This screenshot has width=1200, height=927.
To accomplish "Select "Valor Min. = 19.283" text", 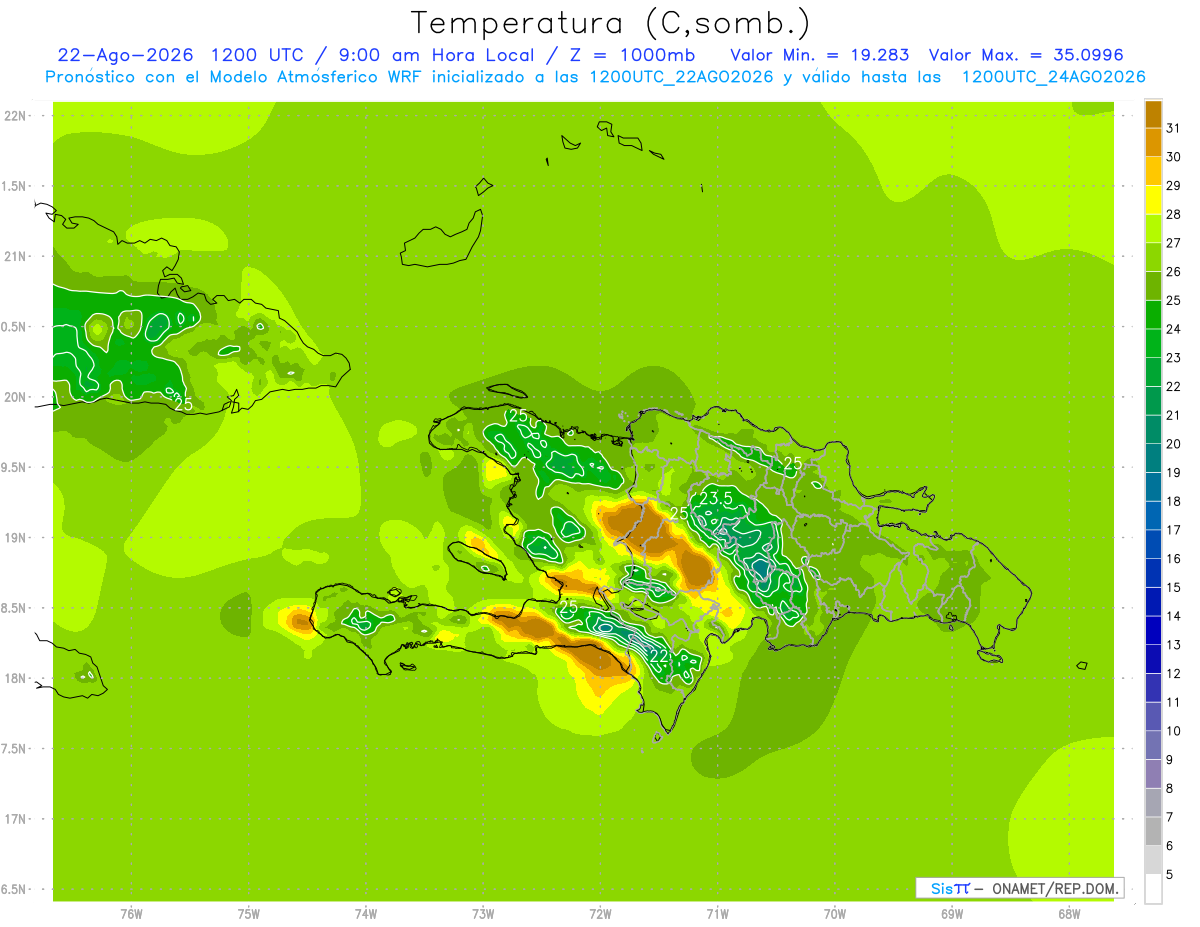I will tap(821, 54).
